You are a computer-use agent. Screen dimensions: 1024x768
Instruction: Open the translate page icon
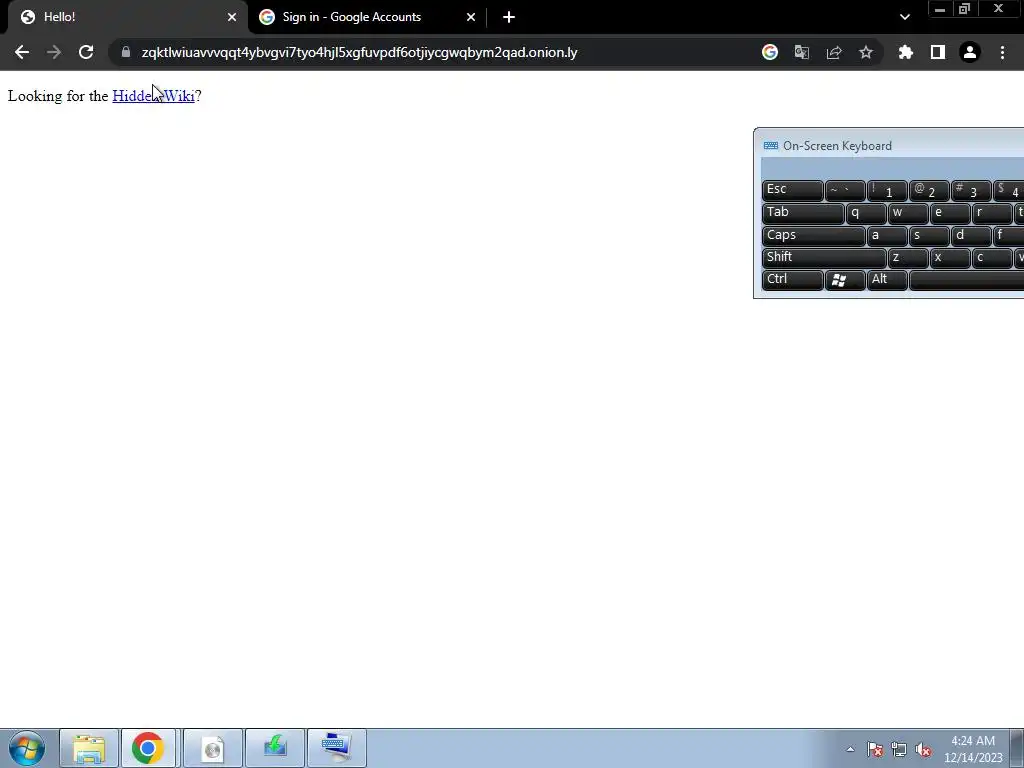click(x=802, y=52)
